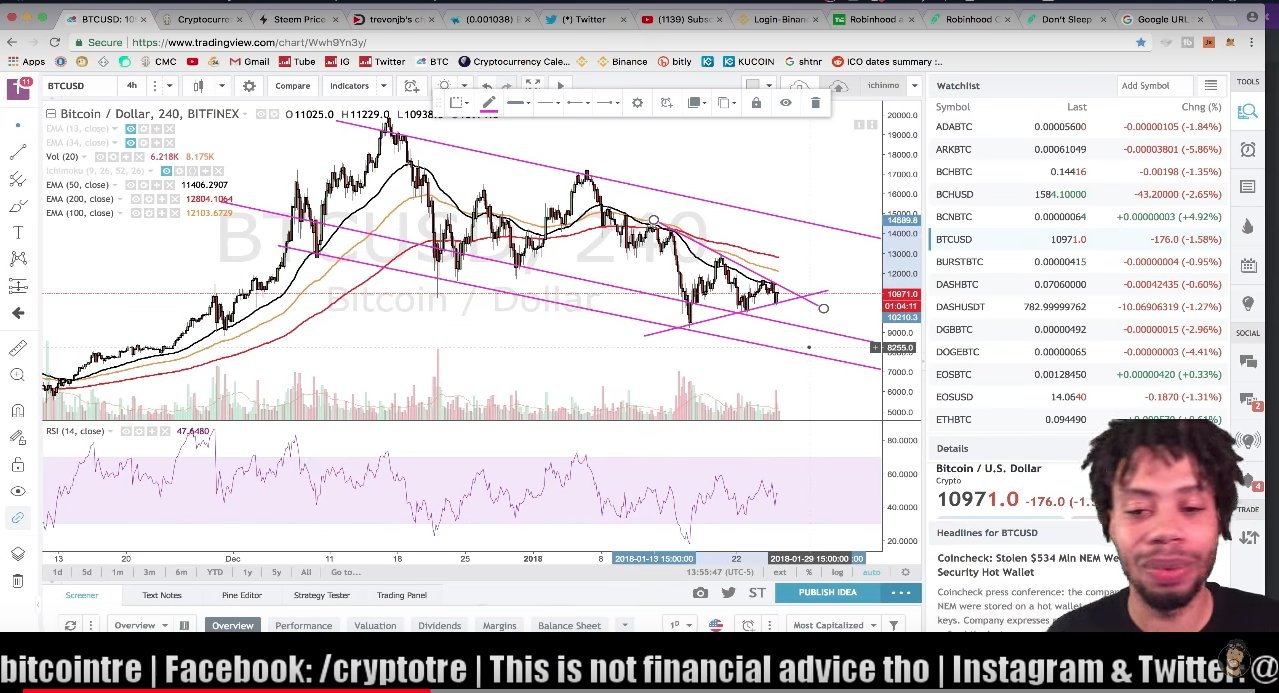Open the ideas lightbulb icon in right sidebar
1279x693 pixels.
[1248, 303]
